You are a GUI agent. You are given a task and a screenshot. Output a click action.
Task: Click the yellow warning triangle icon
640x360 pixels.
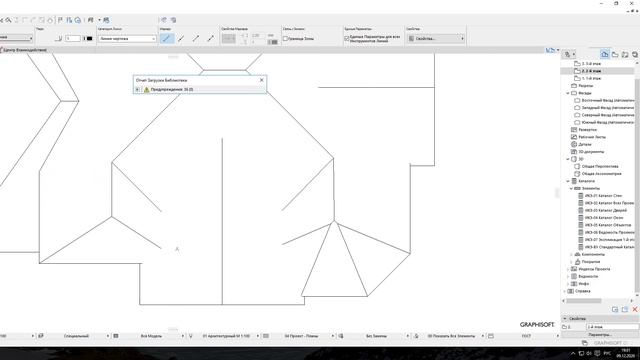click(x=147, y=89)
